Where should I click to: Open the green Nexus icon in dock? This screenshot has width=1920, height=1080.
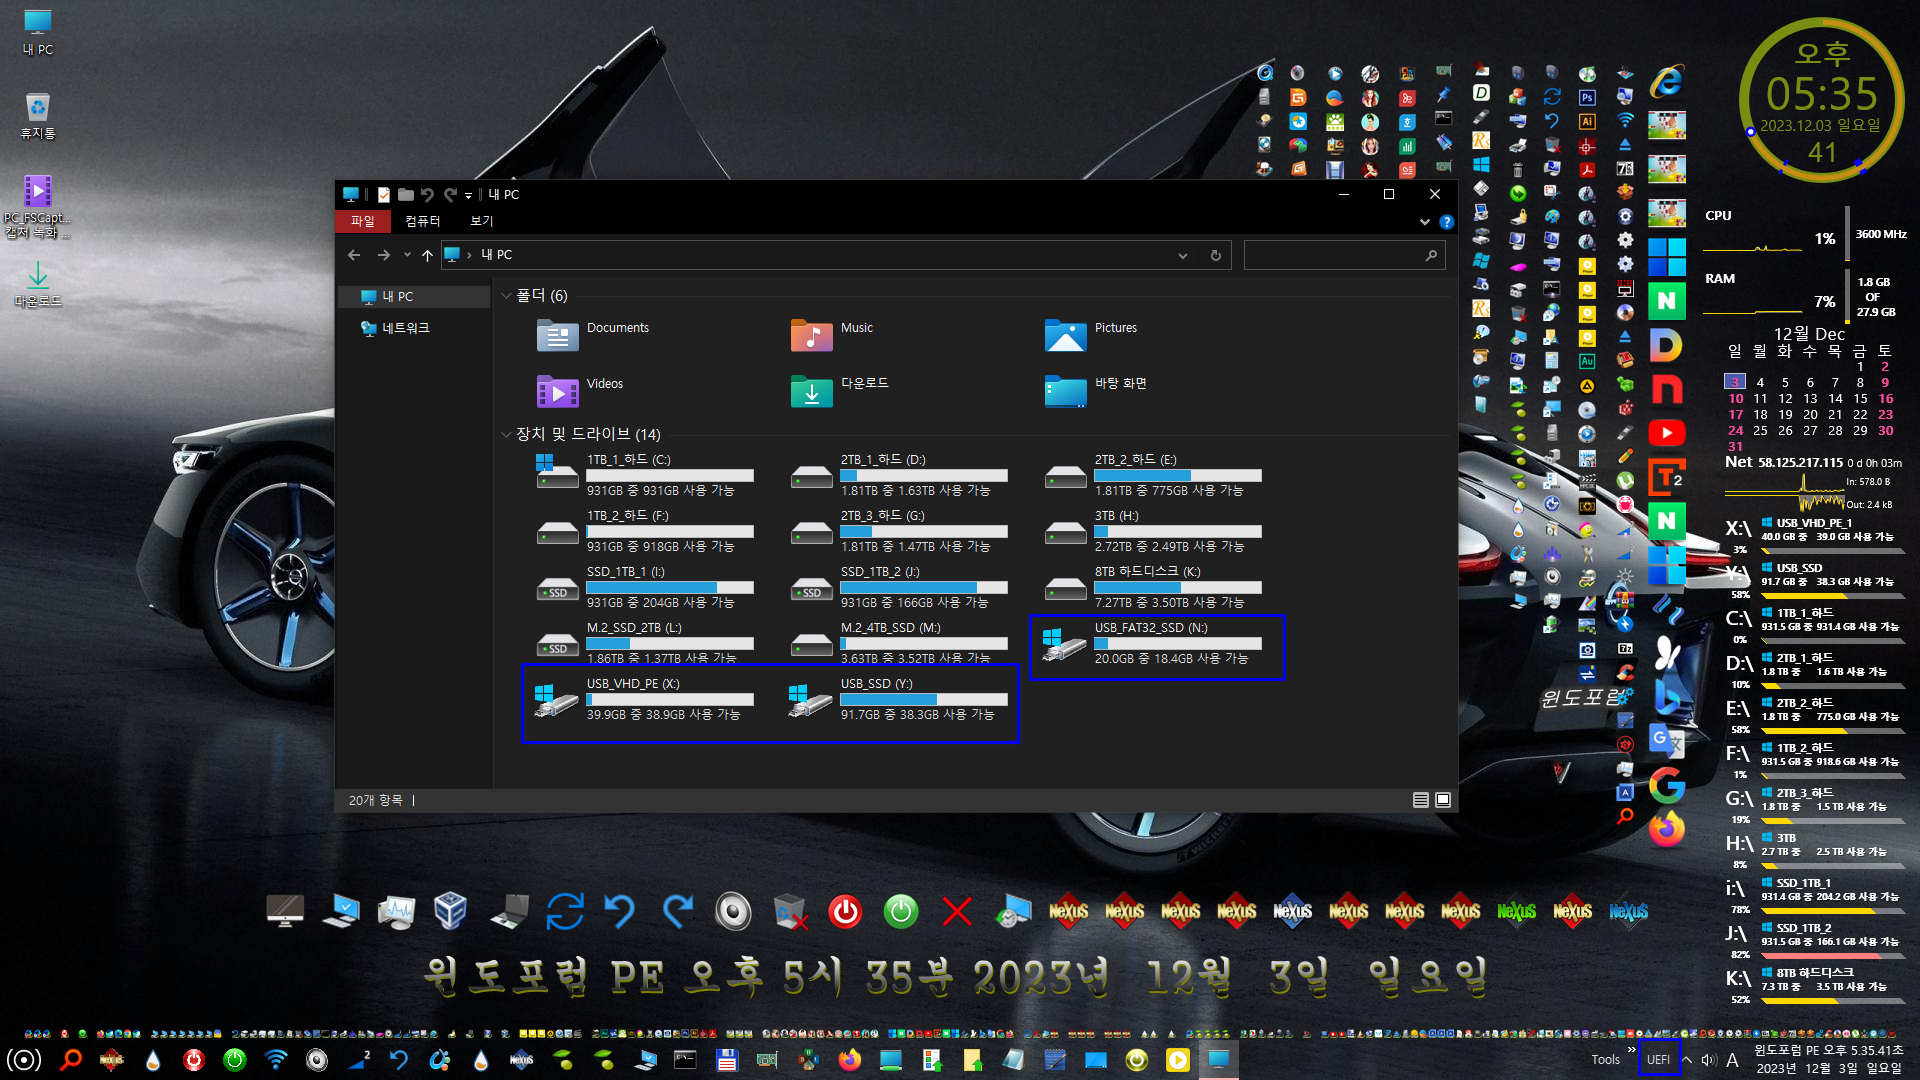click(x=1516, y=911)
